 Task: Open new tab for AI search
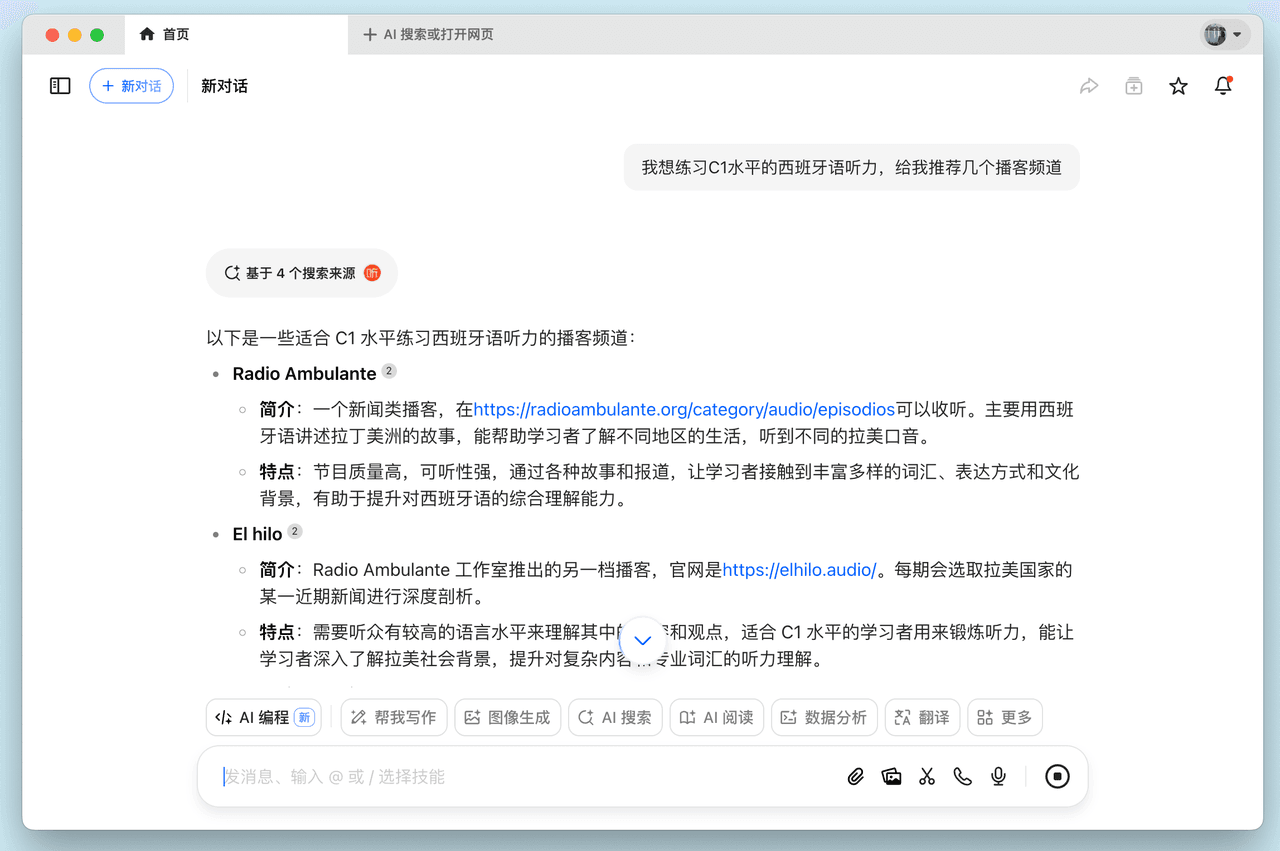coord(429,34)
